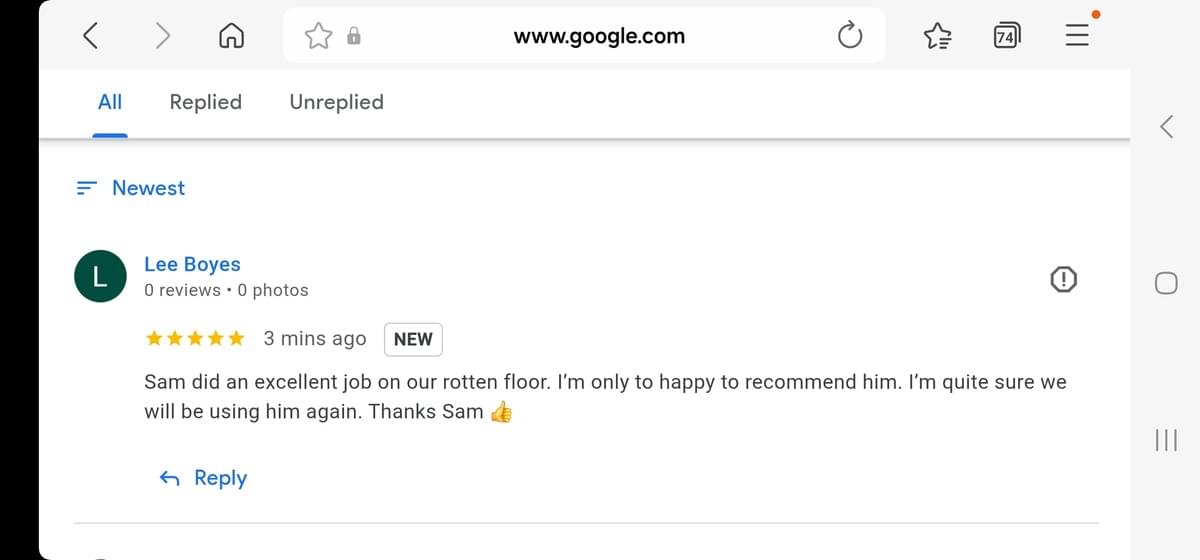
Task: Click the www.google.com address bar
Action: [599, 37]
